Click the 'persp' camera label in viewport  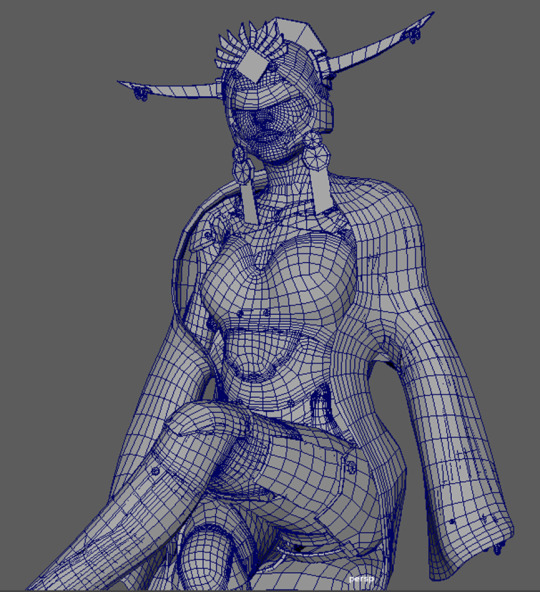coord(361,579)
